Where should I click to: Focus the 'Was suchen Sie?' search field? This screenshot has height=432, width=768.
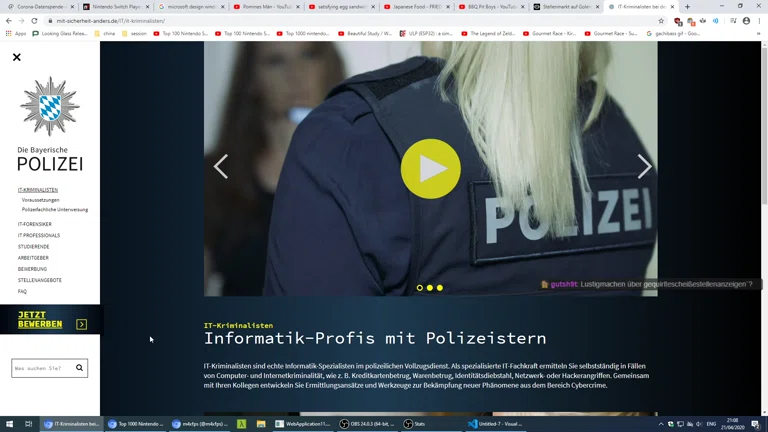click(x=42, y=368)
